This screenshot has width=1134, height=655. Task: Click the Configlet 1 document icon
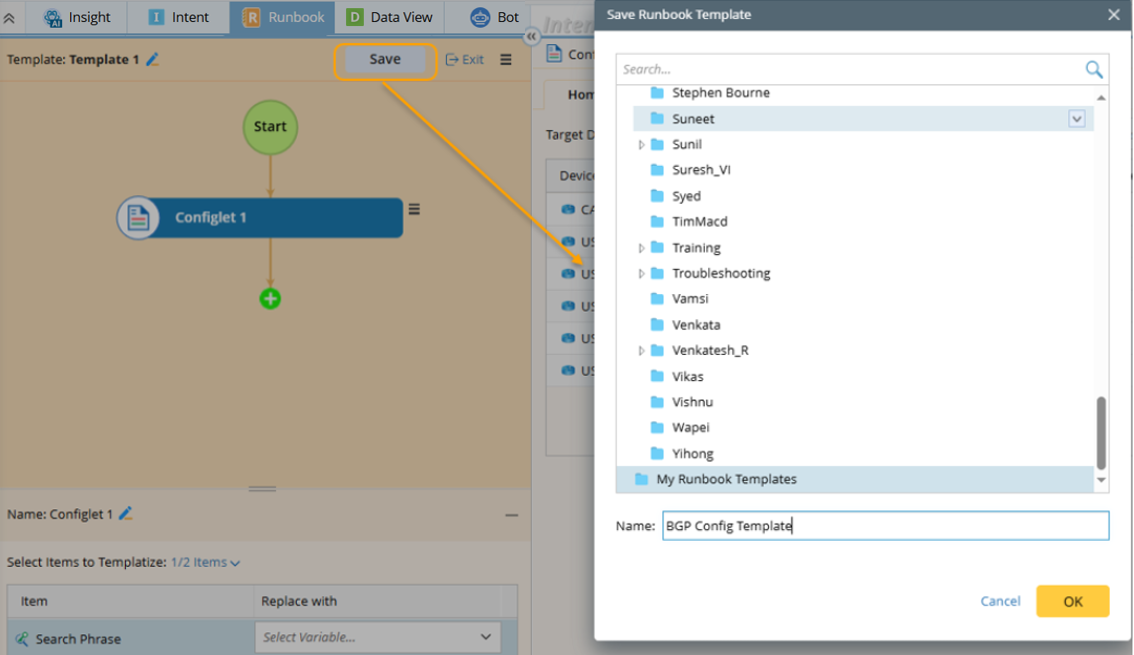(138, 217)
